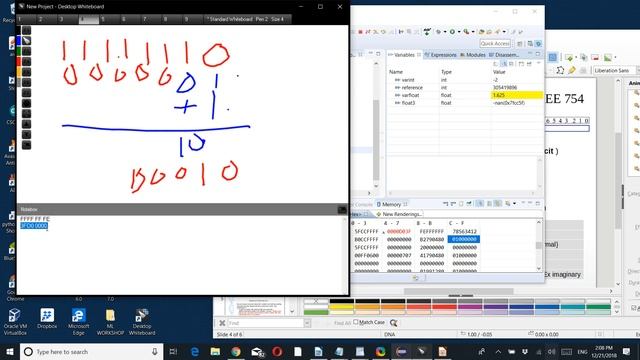Screen dimensions: 640x360
Task: Switch to whiteboard page 5 tab
Action: pyautogui.click(x=110, y=19)
